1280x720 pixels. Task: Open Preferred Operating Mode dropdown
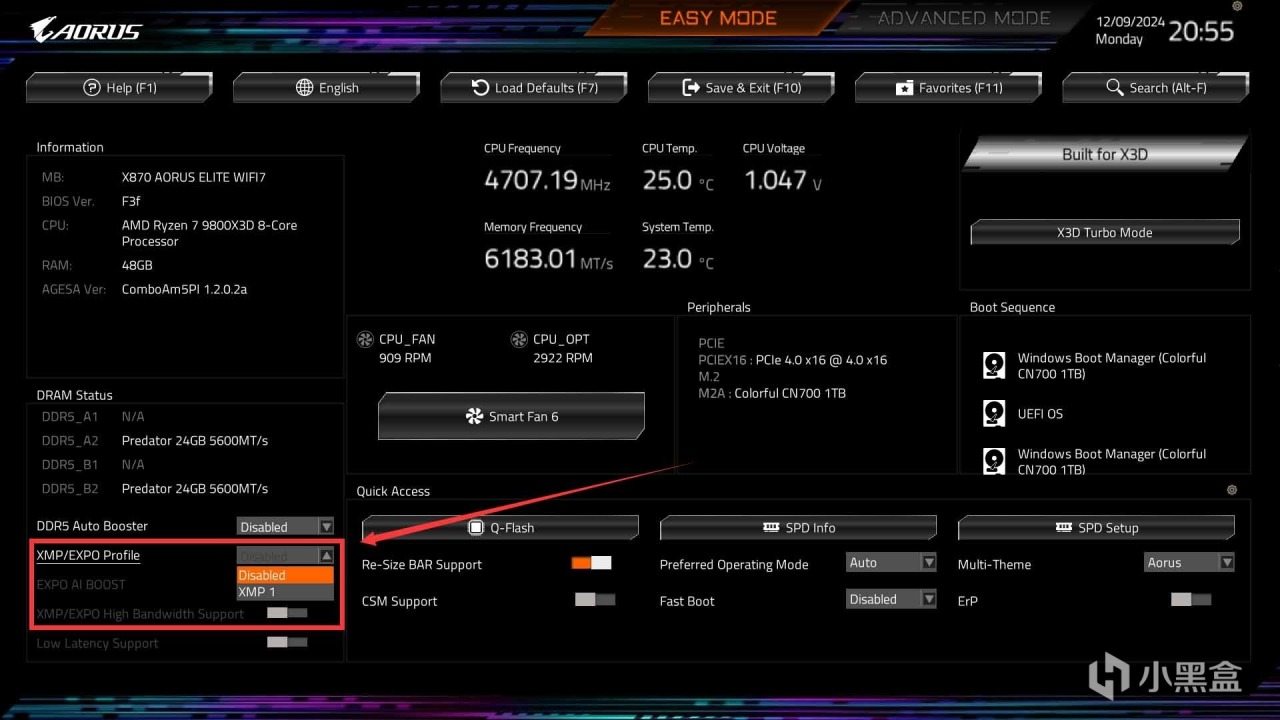coord(891,562)
